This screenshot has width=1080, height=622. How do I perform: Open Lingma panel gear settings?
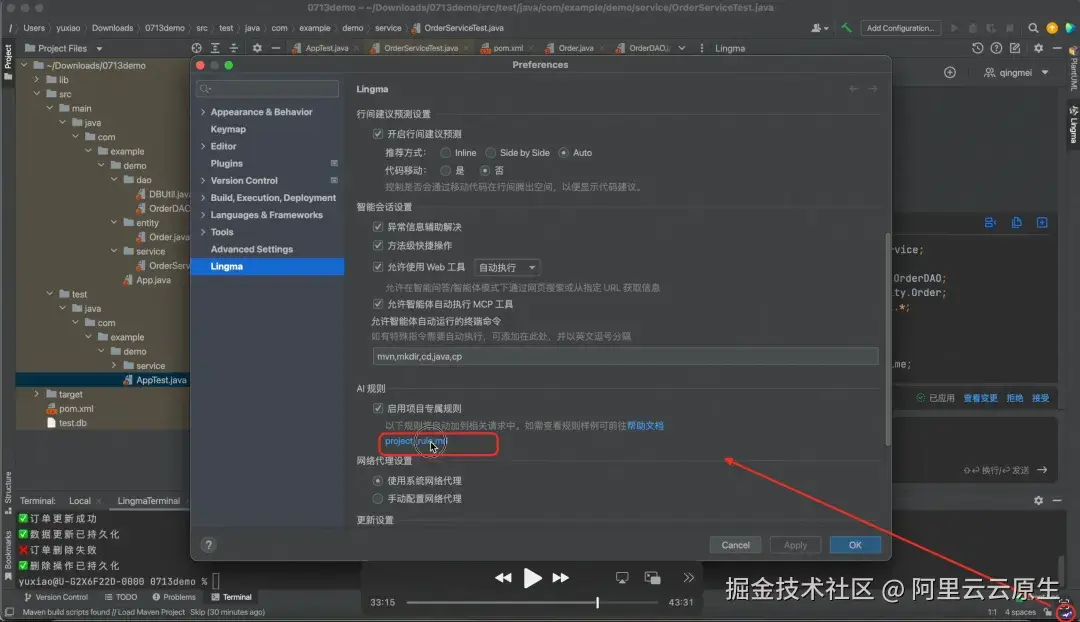1039,48
